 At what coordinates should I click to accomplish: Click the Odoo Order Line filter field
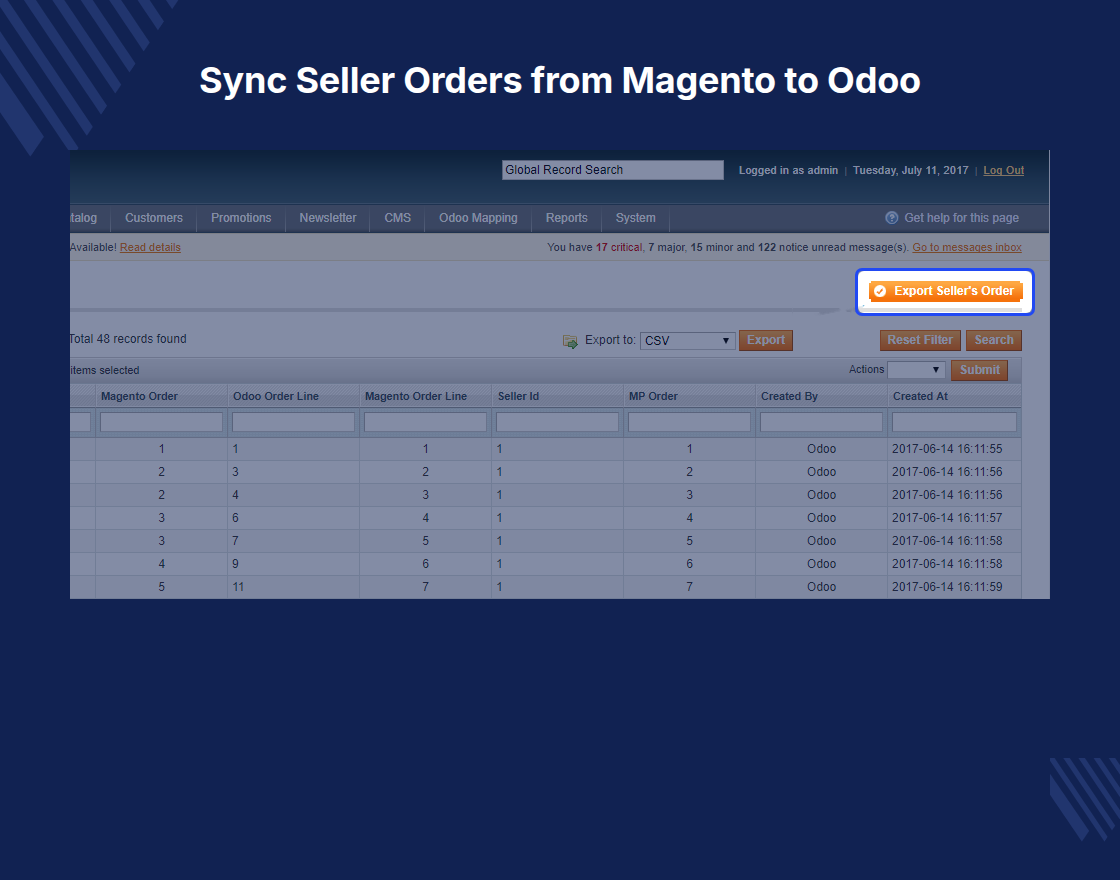pos(294,422)
